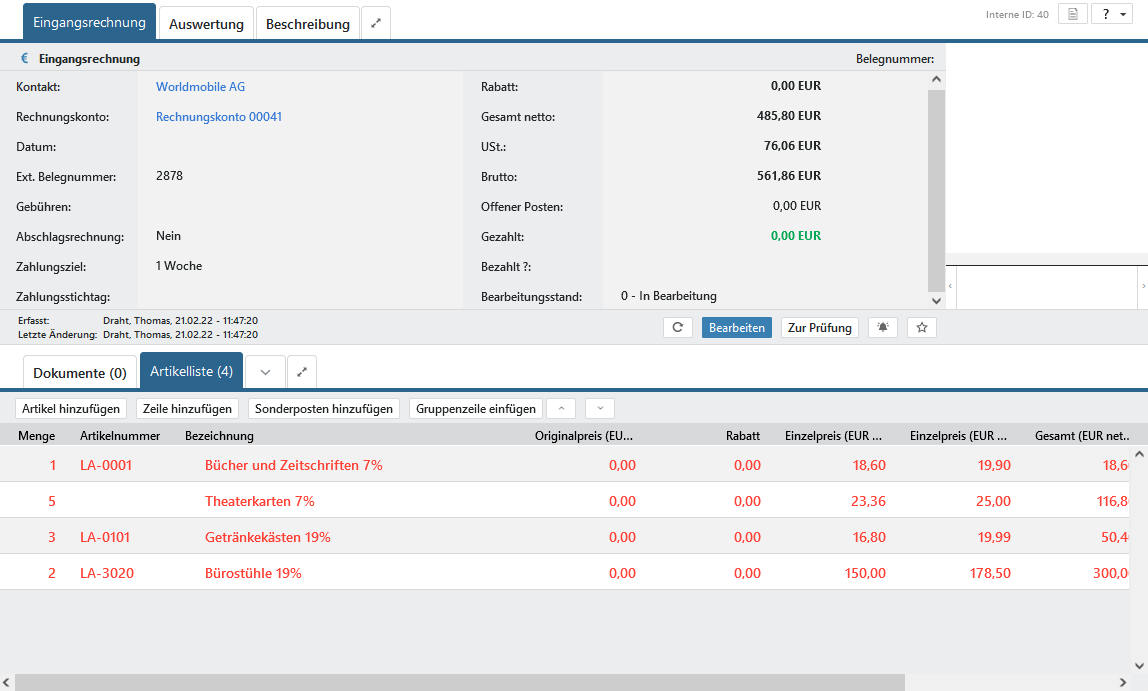Mark invoice as favorite with star icon

tap(921, 327)
